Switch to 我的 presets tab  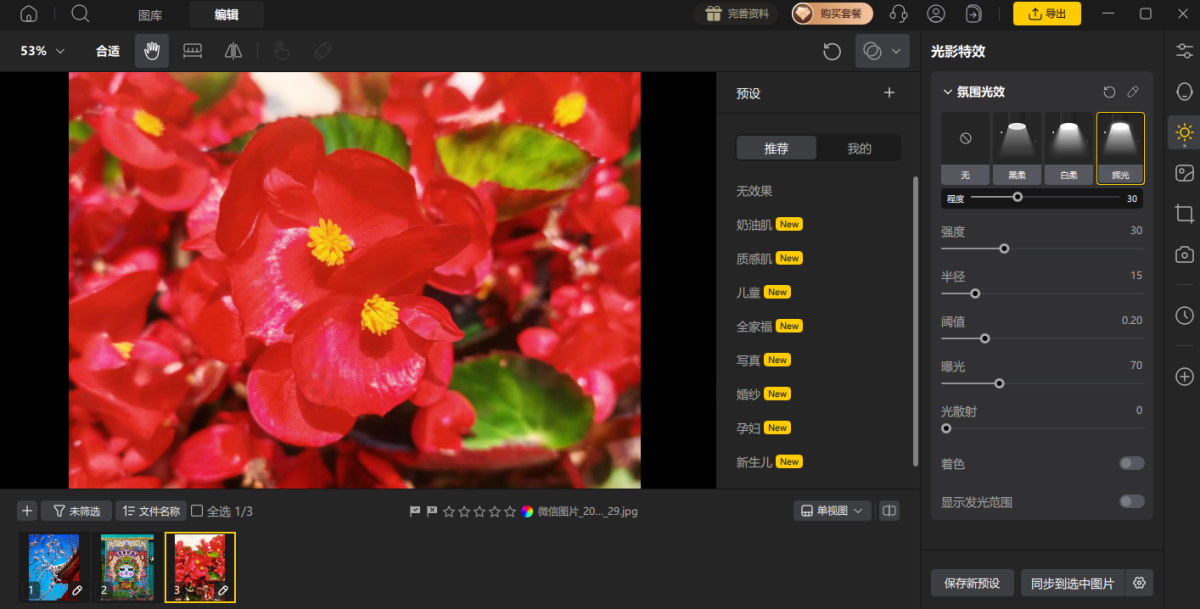tap(859, 148)
